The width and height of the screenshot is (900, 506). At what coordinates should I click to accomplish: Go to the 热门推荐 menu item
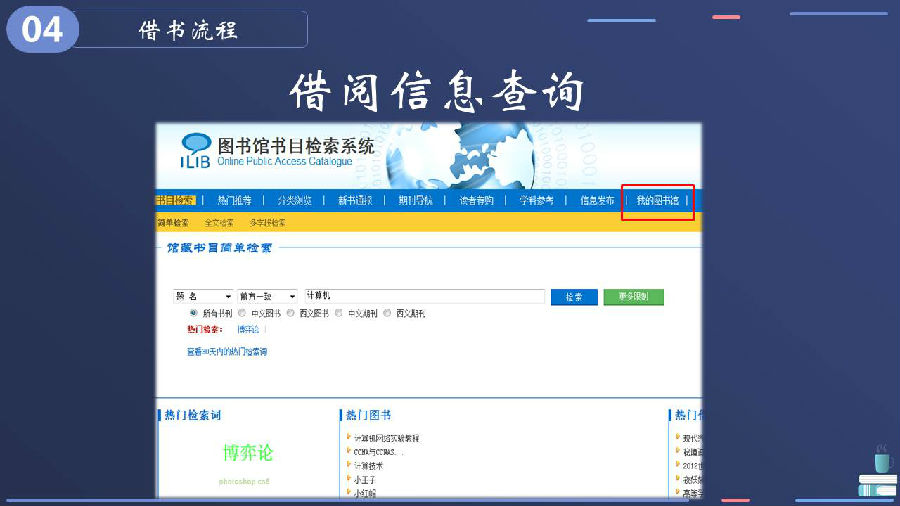coord(234,201)
